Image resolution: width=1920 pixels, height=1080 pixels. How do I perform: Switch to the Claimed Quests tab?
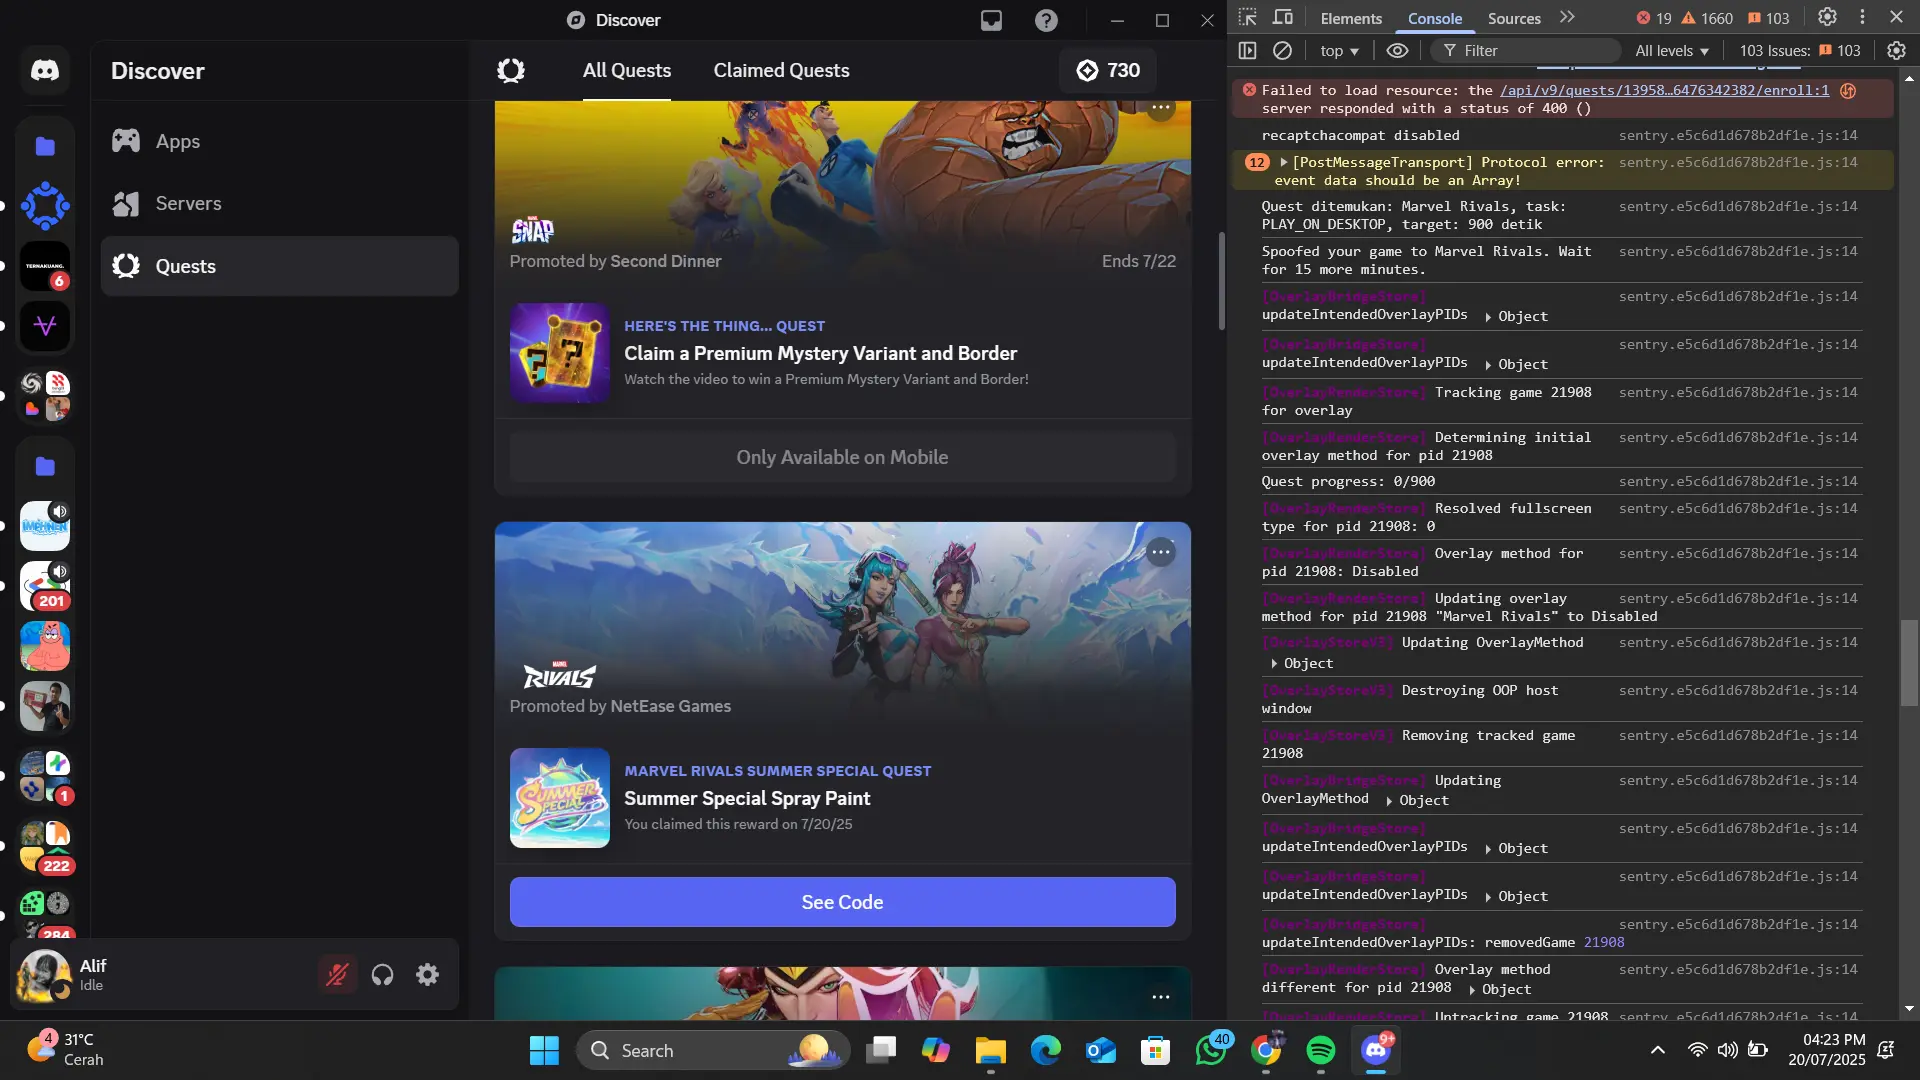pyautogui.click(x=781, y=71)
